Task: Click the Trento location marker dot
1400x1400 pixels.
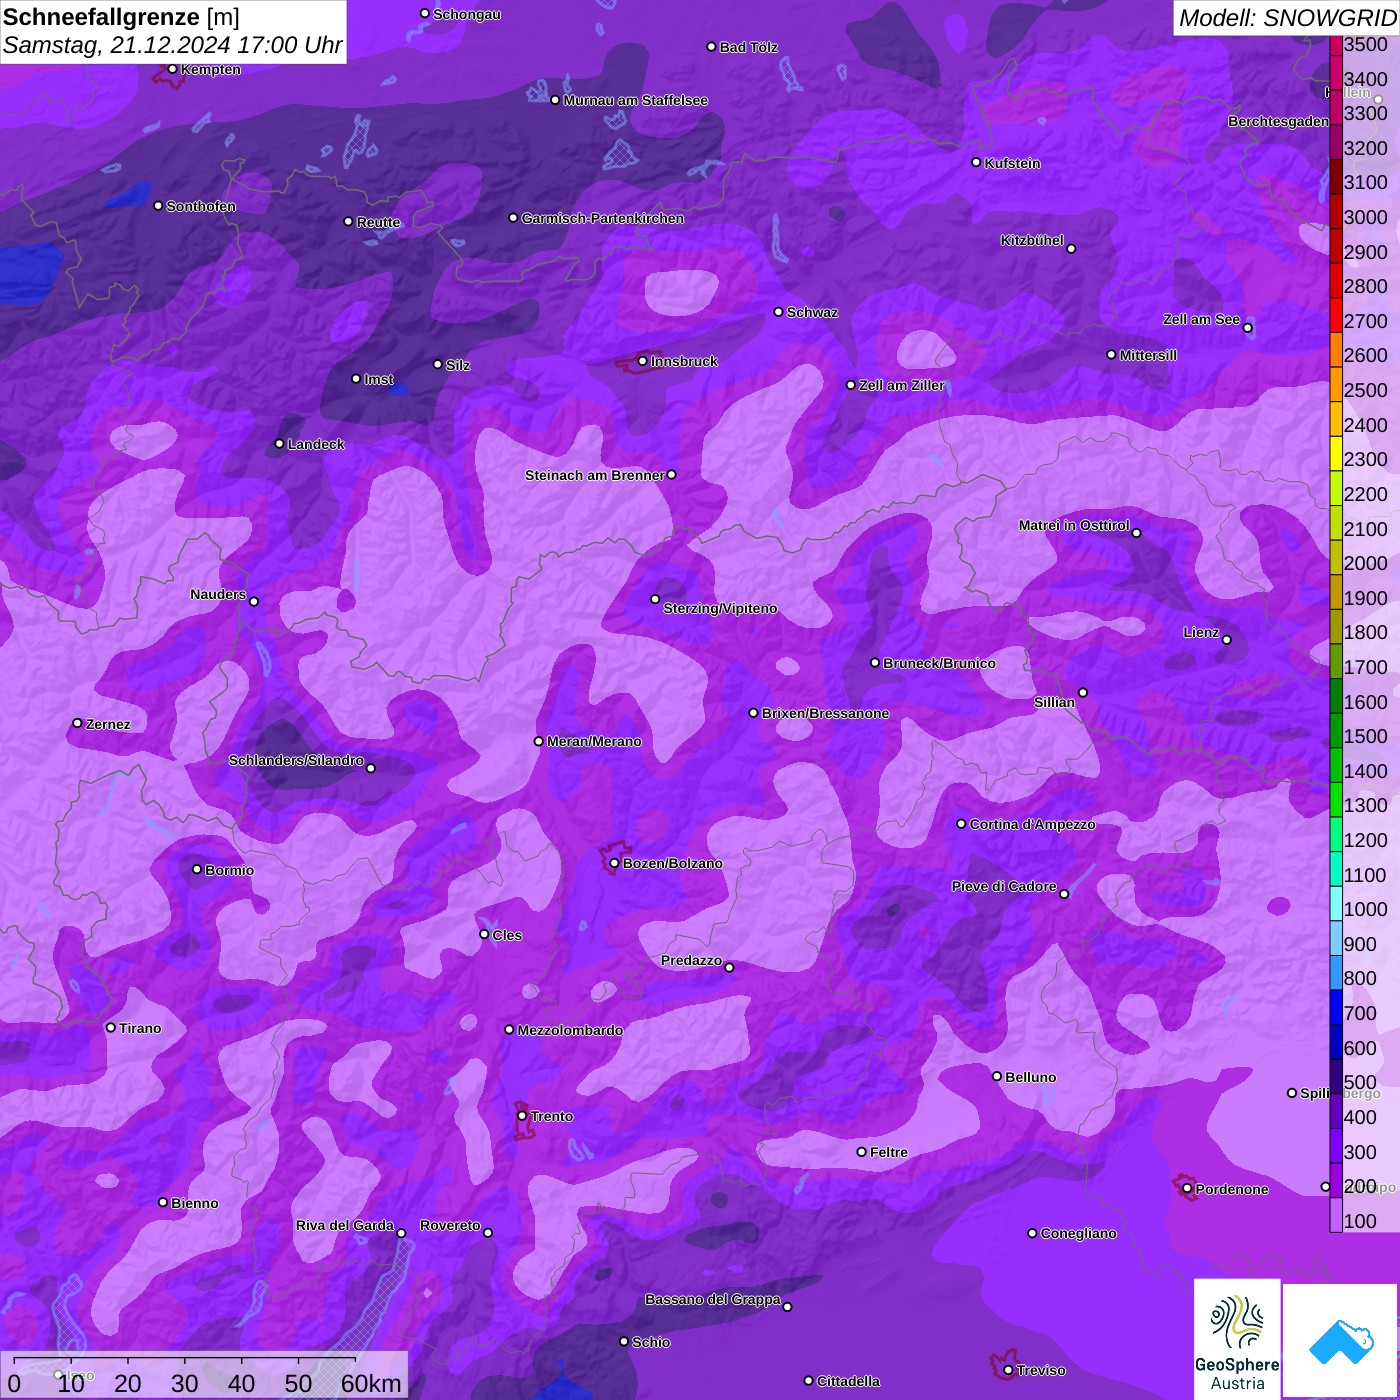Action: click(x=522, y=1116)
